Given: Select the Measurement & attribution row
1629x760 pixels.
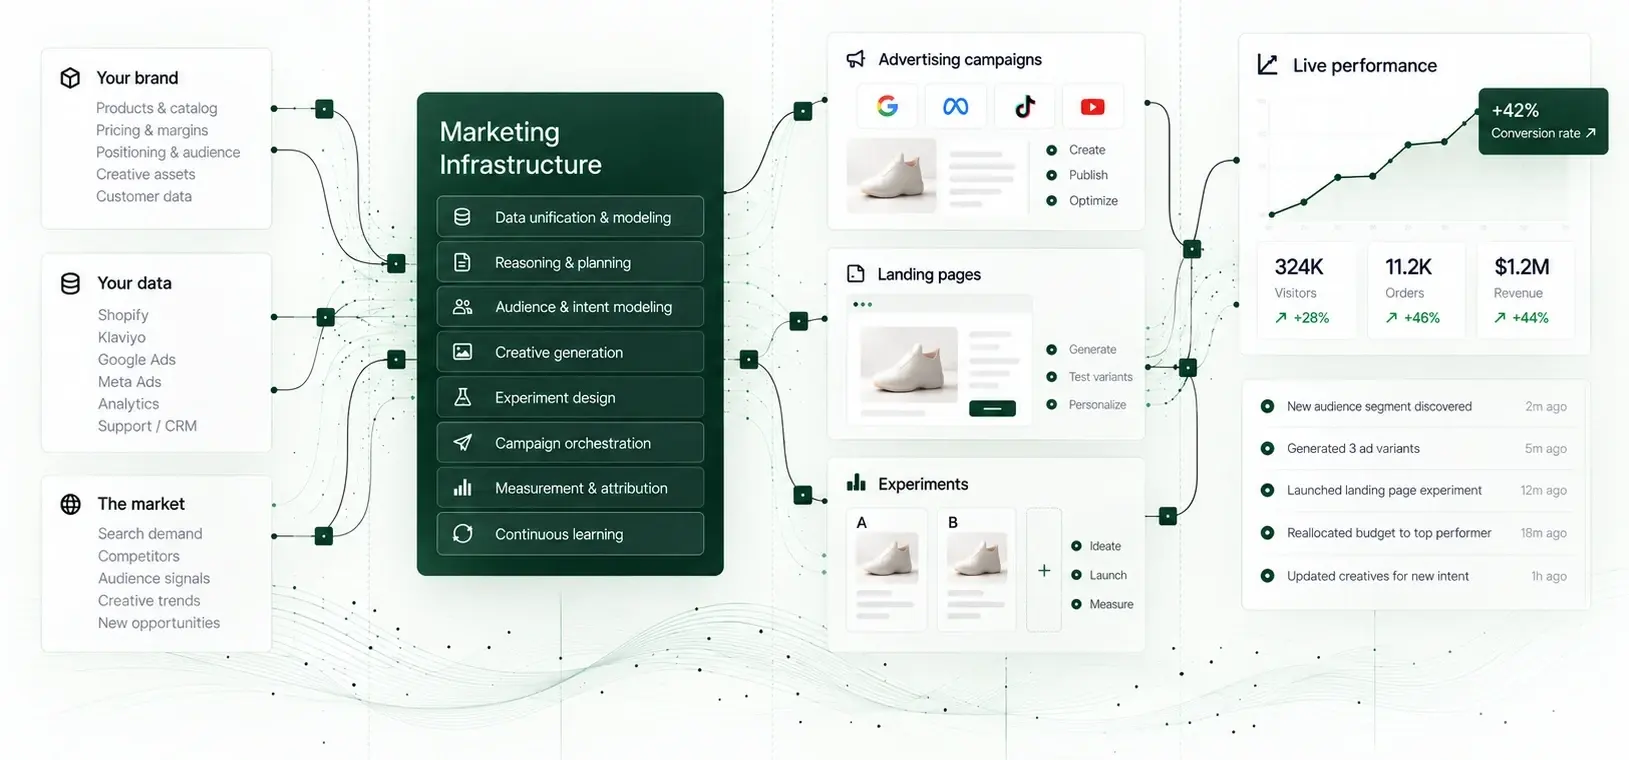Looking at the screenshot, I should click(x=570, y=488).
